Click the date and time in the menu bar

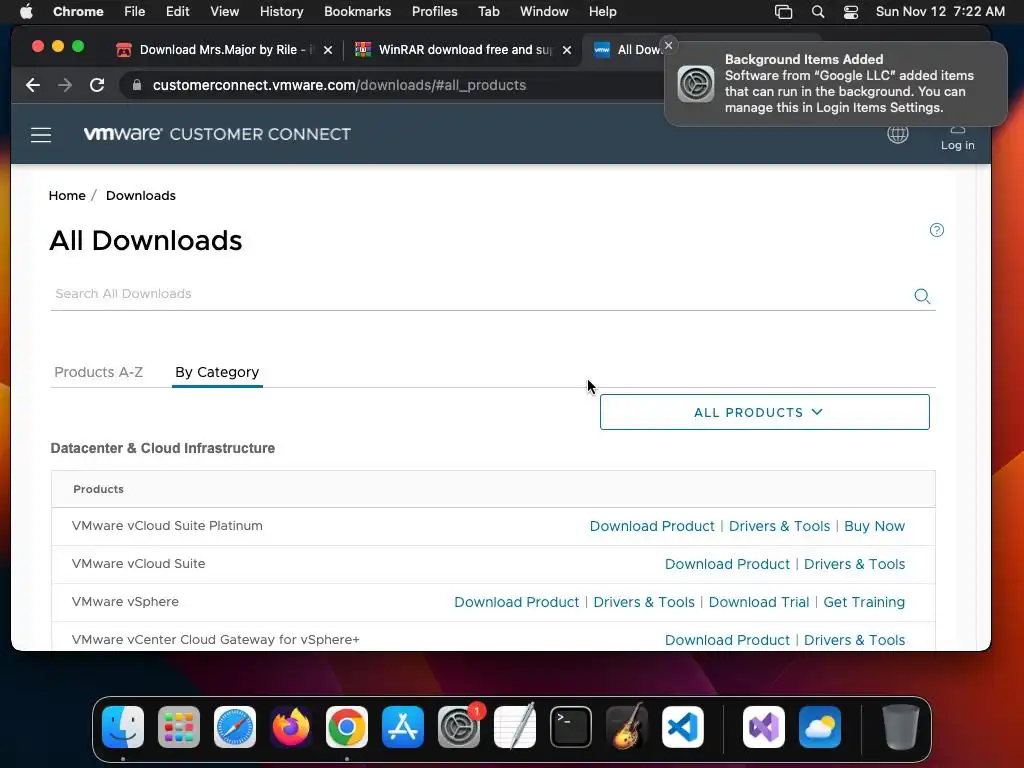(x=940, y=12)
